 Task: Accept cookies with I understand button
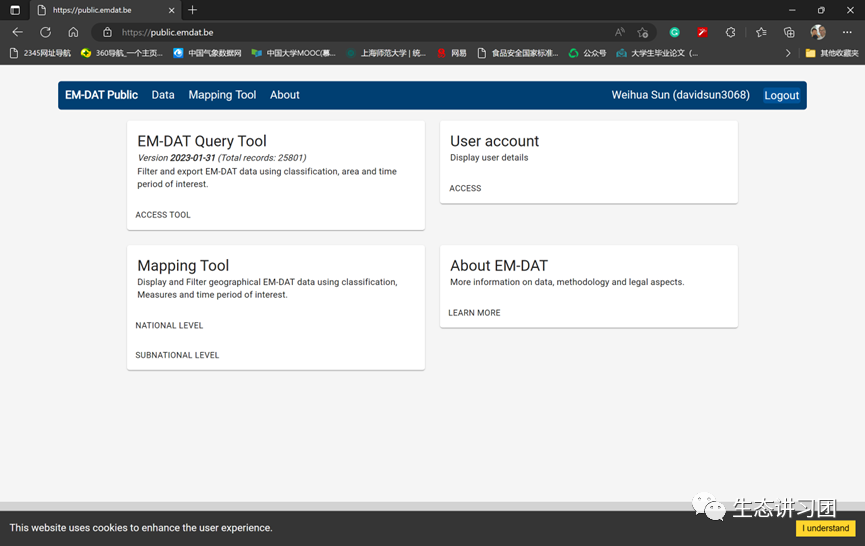[x=825, y=528]
